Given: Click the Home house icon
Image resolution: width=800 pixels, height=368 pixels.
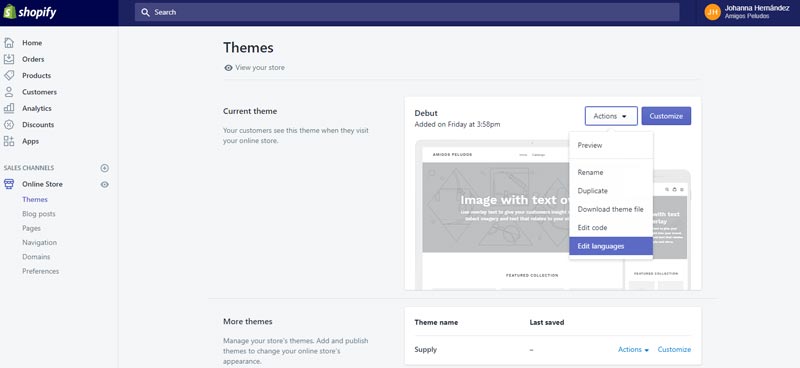Looking at the screenshot, I should (9, 43).
